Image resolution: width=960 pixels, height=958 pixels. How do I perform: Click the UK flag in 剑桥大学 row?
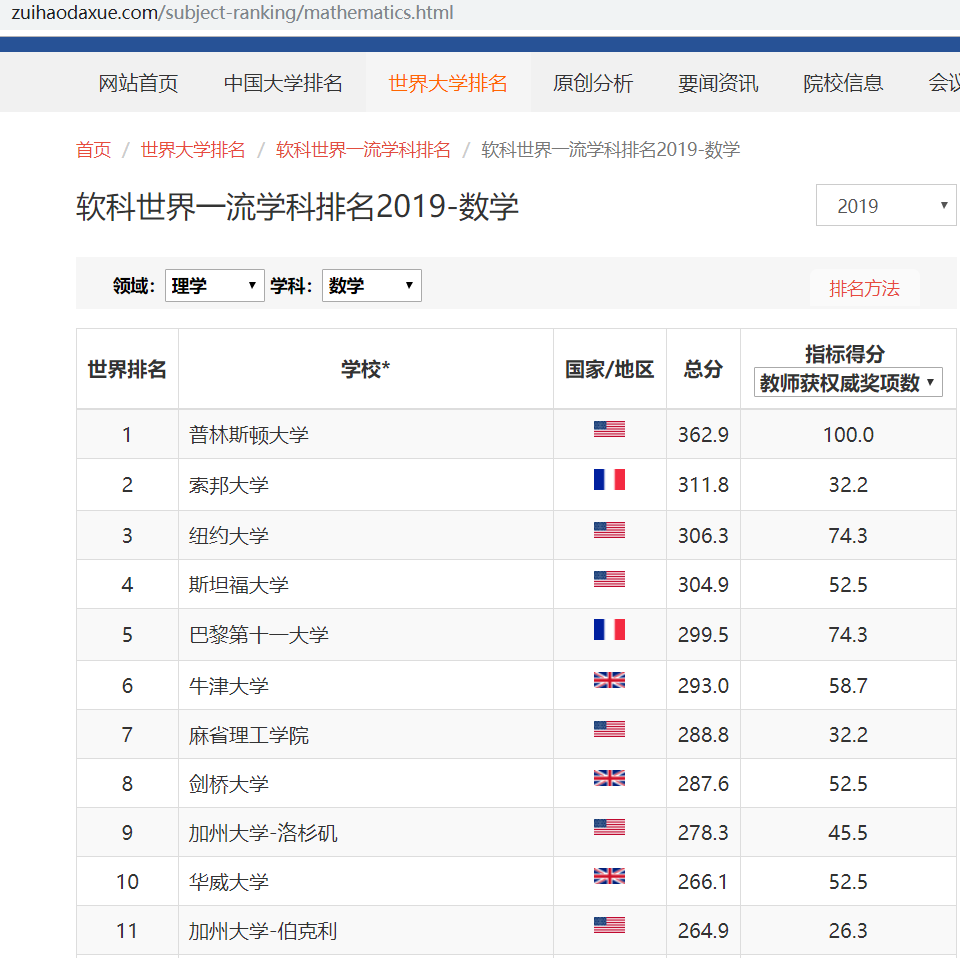tap(609, 778)
